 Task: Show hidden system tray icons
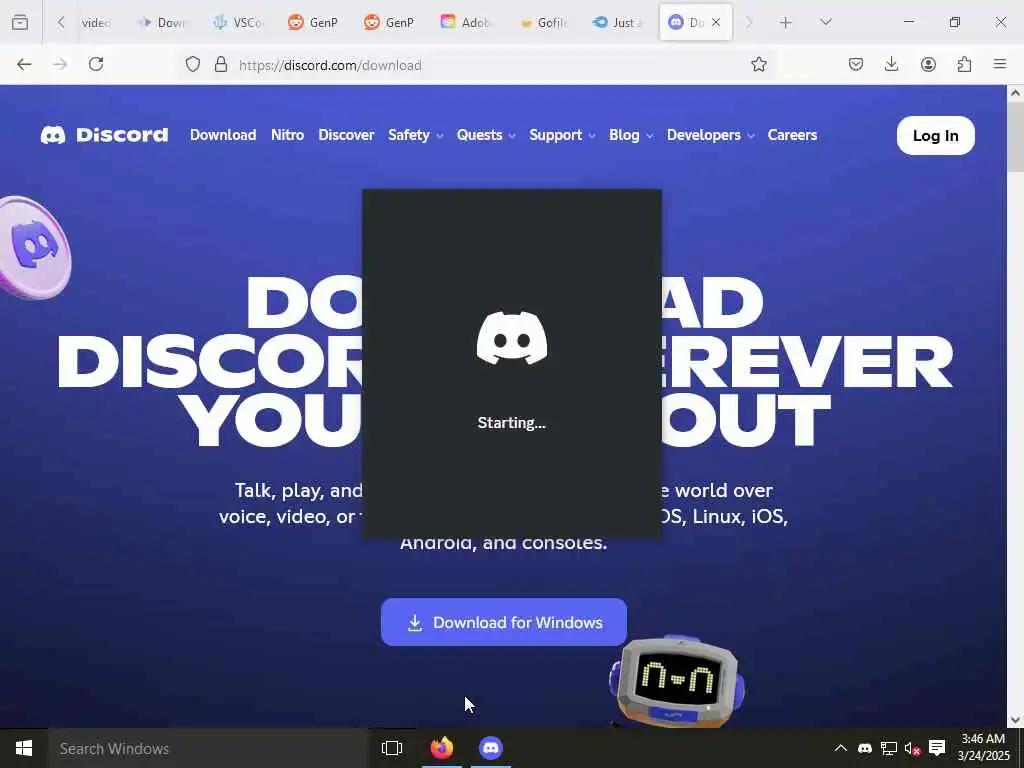840,748
